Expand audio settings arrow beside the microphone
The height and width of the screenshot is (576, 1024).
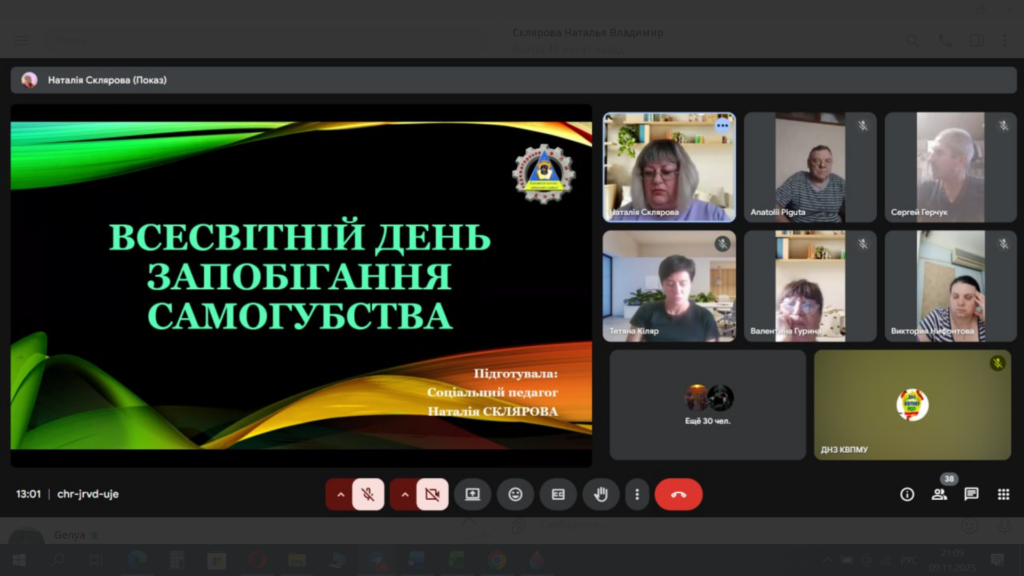tap(340, 494)
